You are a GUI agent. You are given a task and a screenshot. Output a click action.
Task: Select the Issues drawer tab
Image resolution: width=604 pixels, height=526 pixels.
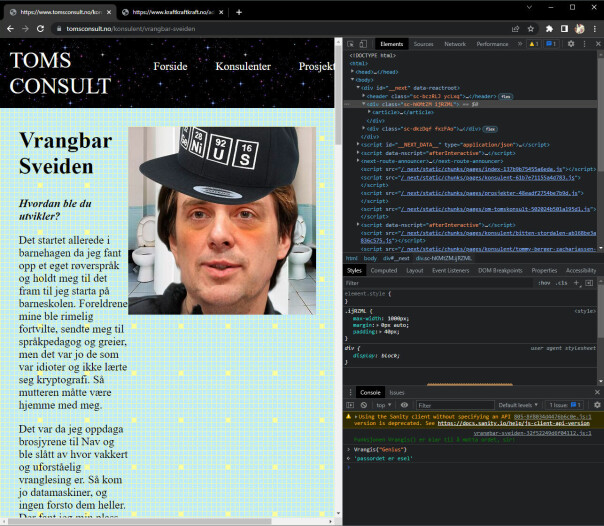tap(397, 392)
